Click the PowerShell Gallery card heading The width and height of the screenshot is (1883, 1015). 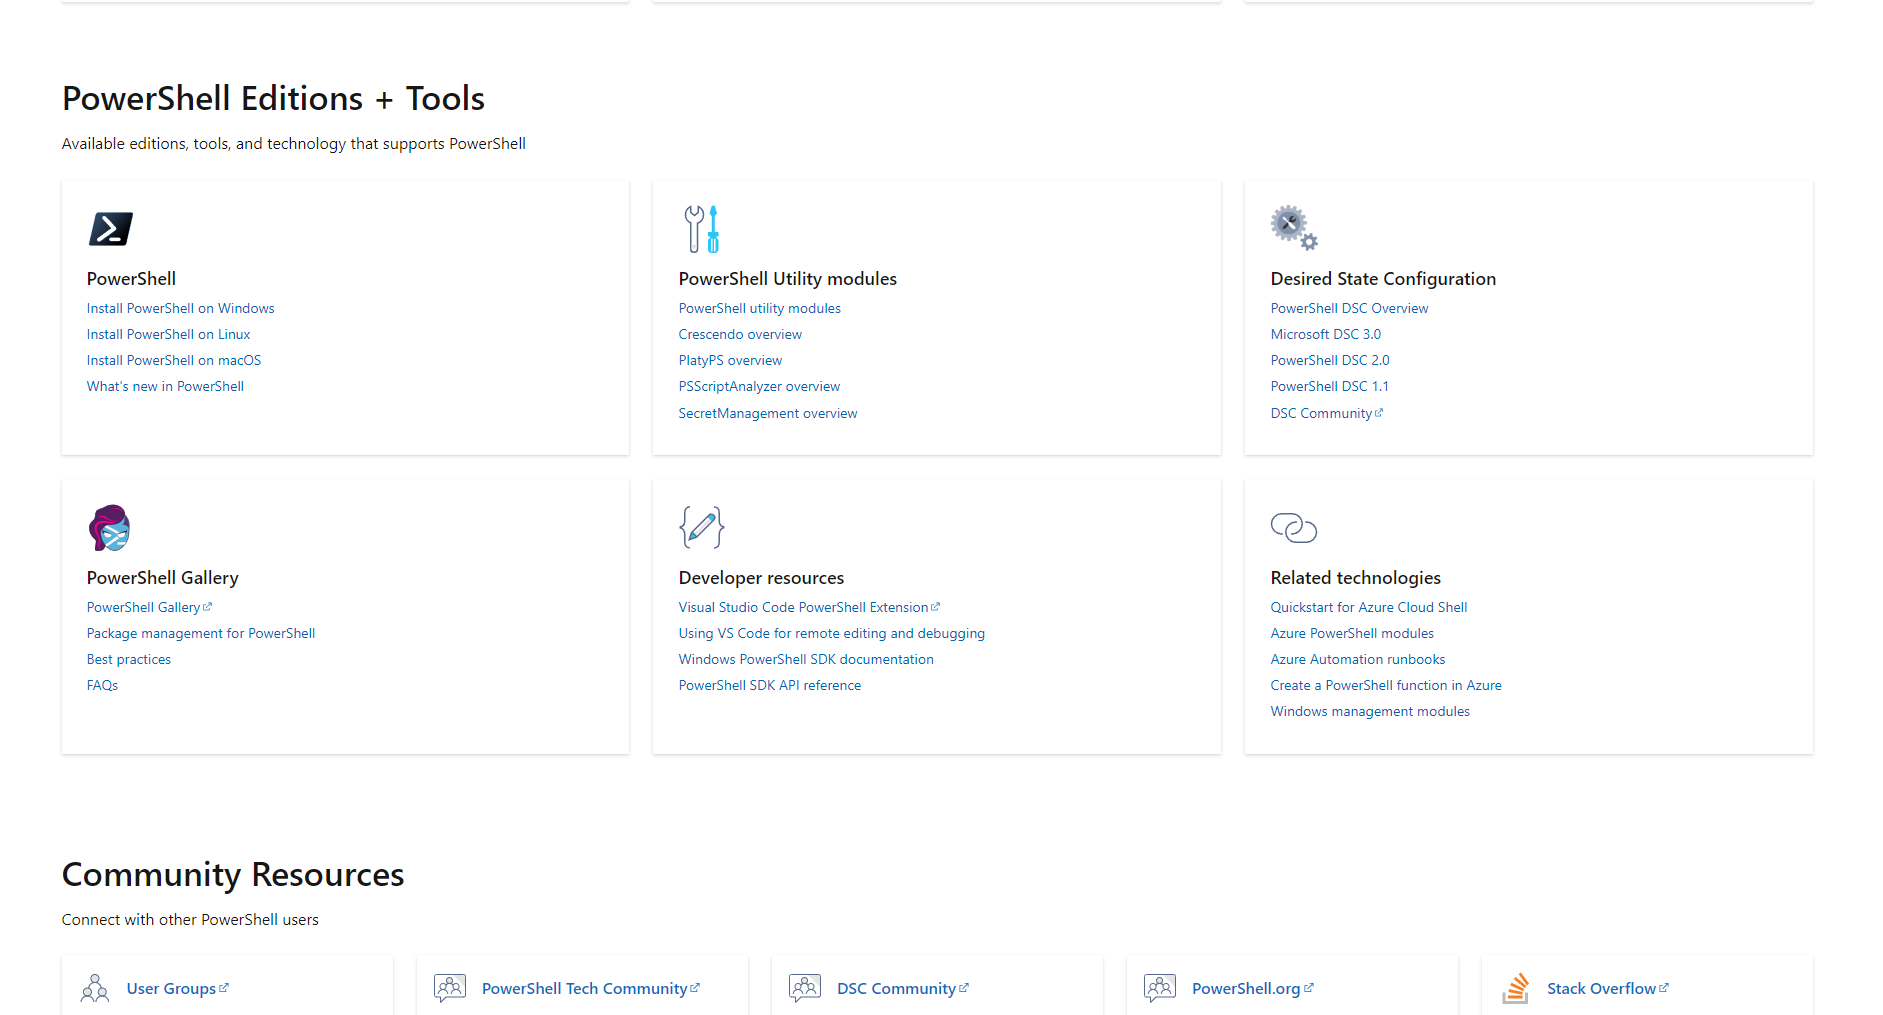pyautogui.click(x=163, y=578)
